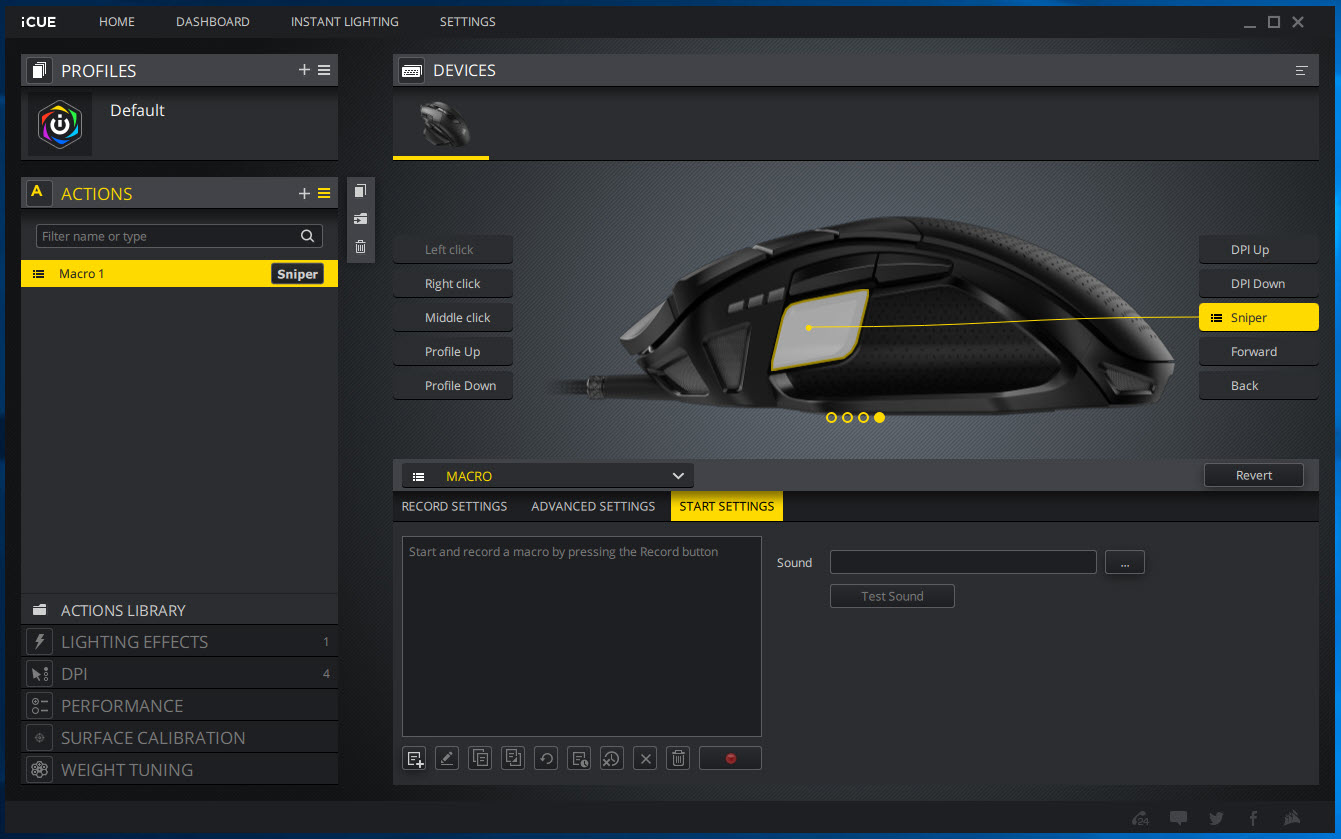This screenshot has width=1341, height=839.
Task: Click the Actions panel header
Action: 180,194
